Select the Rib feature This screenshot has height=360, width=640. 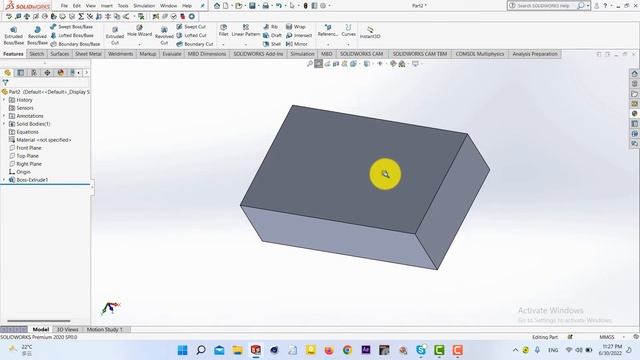(271, 27)
